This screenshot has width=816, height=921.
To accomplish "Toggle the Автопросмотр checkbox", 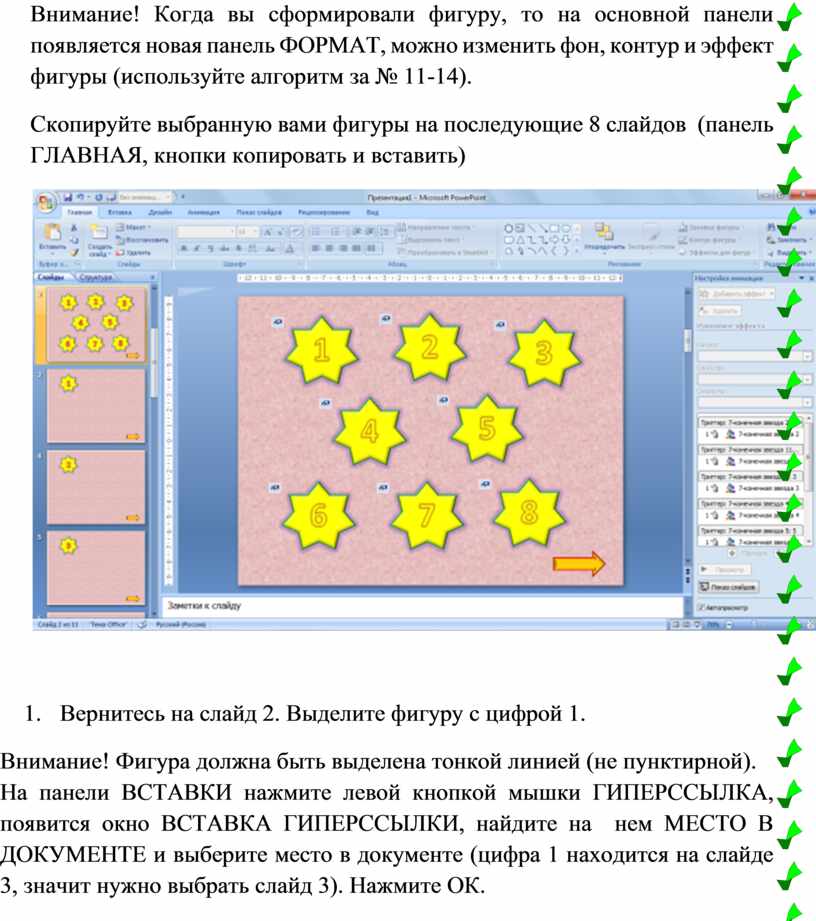I will click(701, 607).
